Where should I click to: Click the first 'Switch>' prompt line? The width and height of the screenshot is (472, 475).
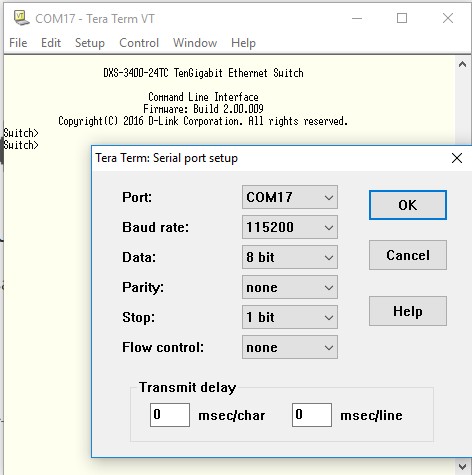coord(21,133)
